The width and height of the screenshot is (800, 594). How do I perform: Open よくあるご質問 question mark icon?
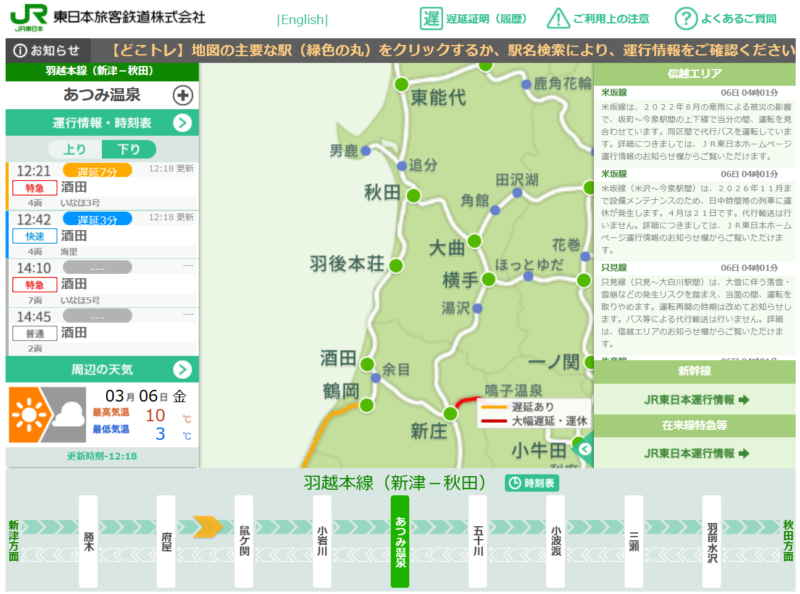(685, 18)
